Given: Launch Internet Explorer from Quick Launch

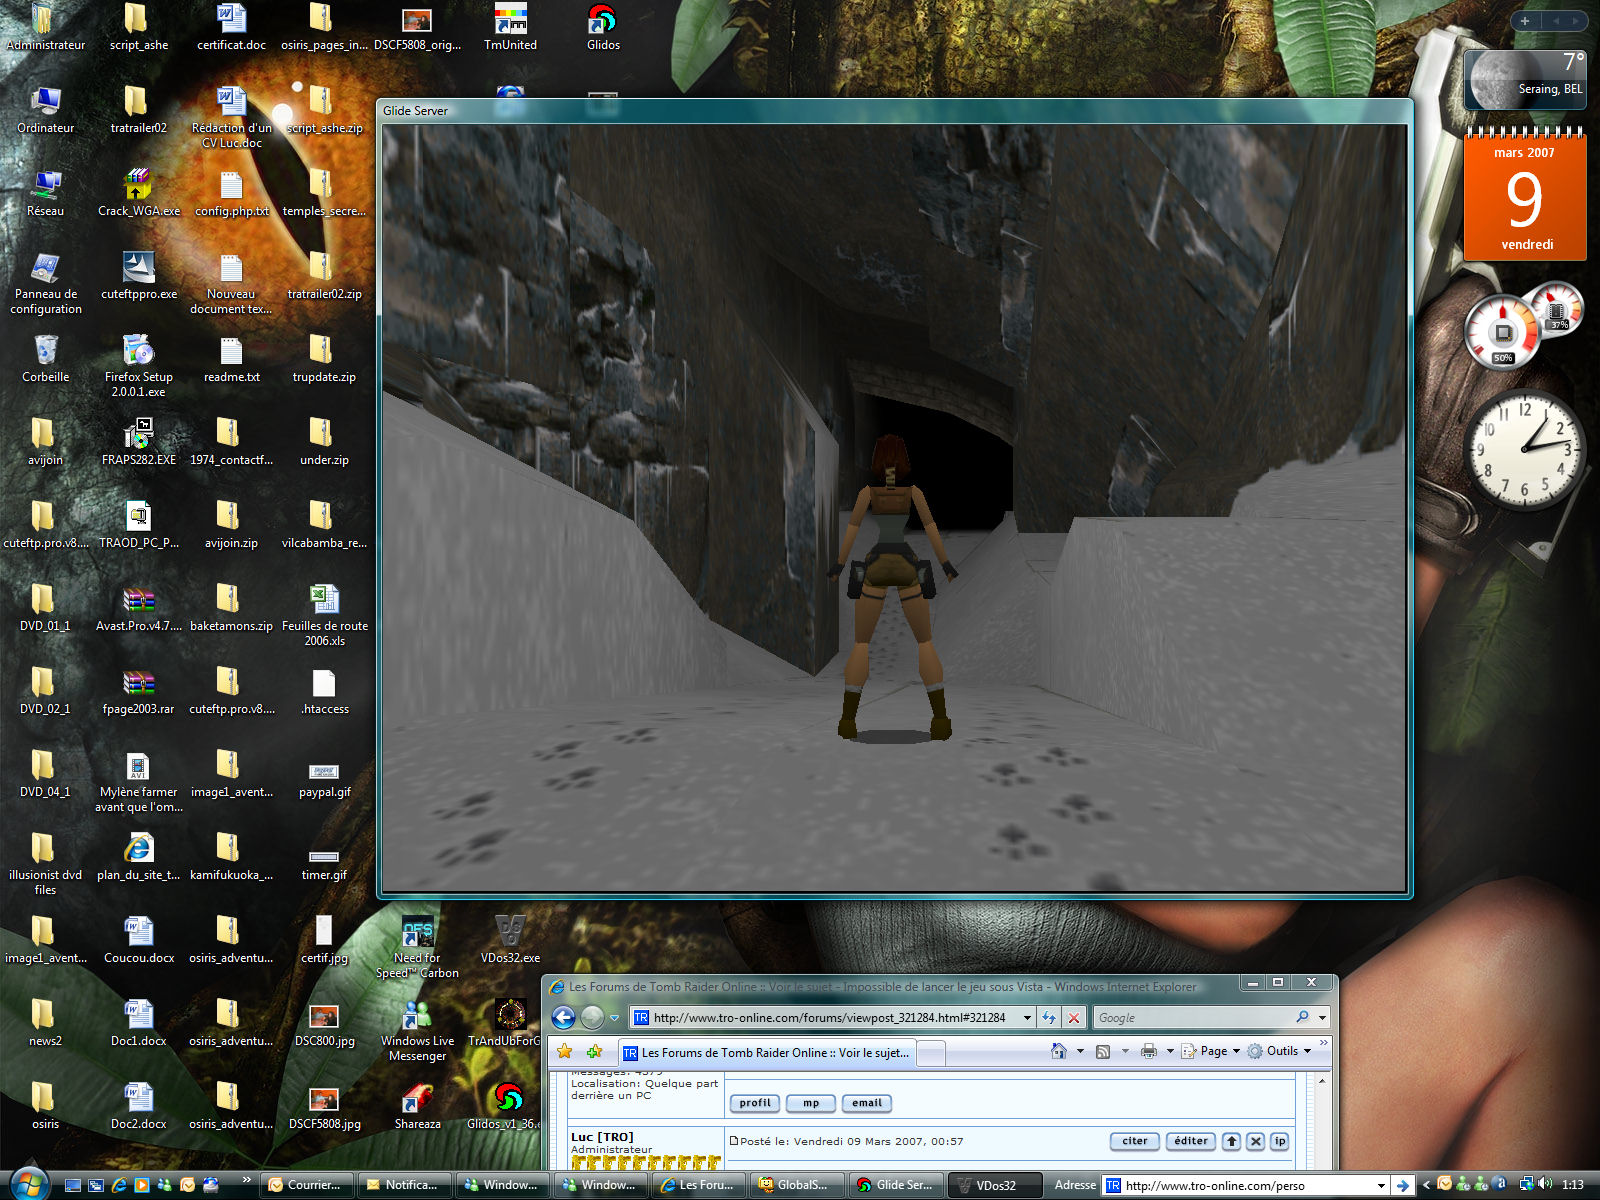Looking at the screenshot, I should pyautogui.click(x=119, y=1185).
